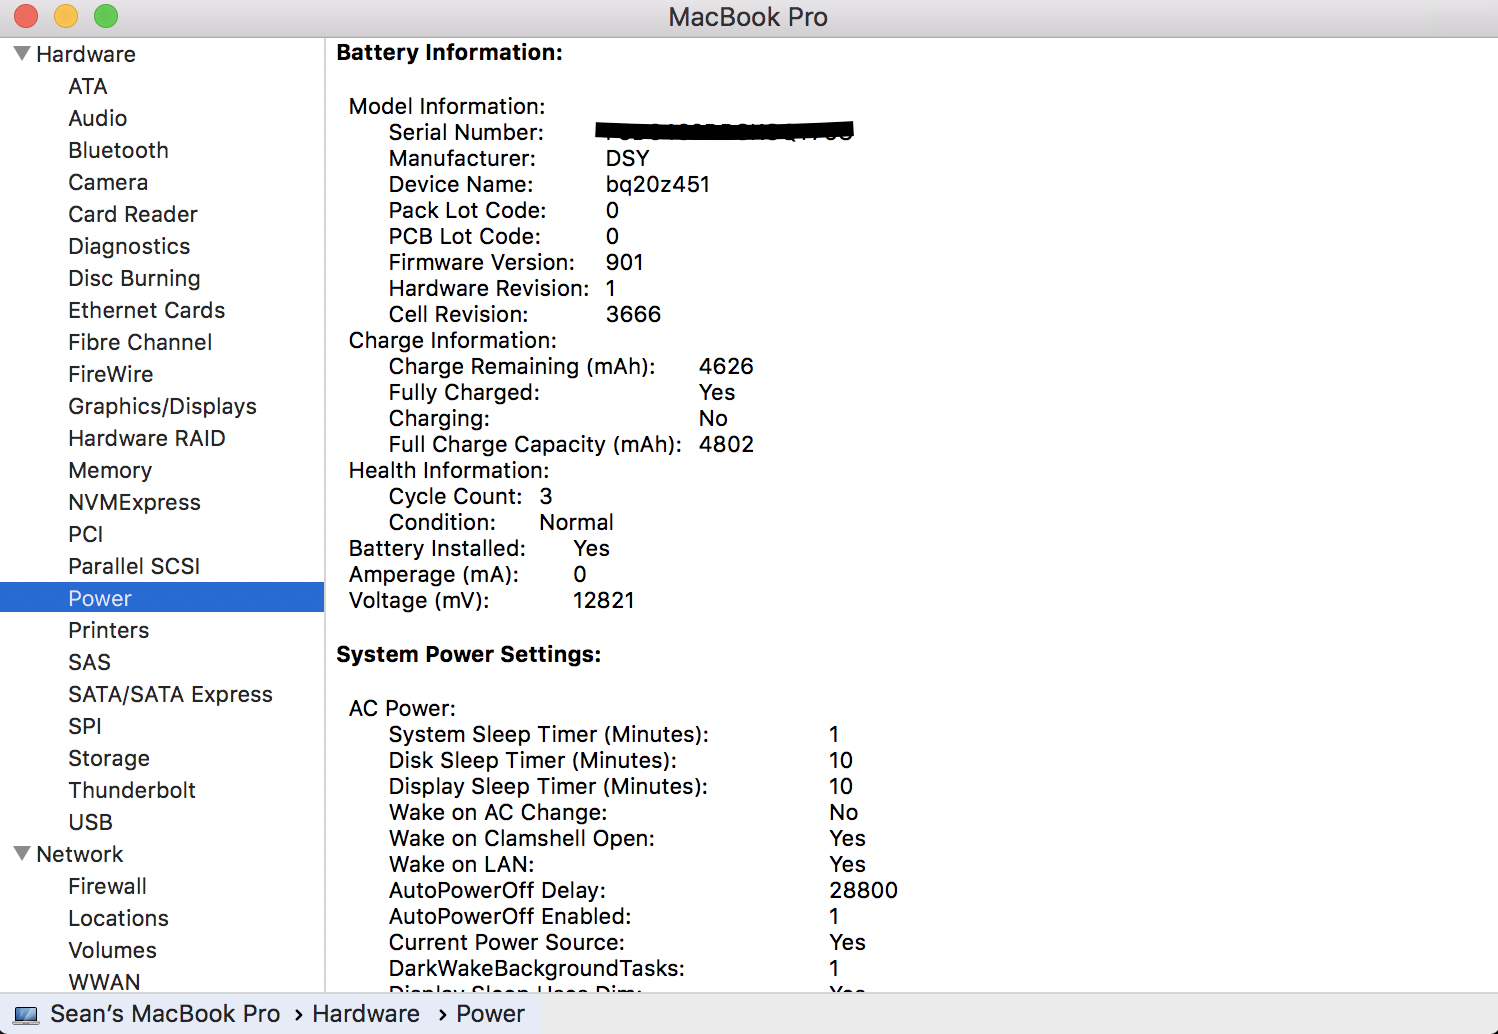Click Sean's MacBook Pro in path bar
The image size is (1498, 1034).
point(165,1014)
